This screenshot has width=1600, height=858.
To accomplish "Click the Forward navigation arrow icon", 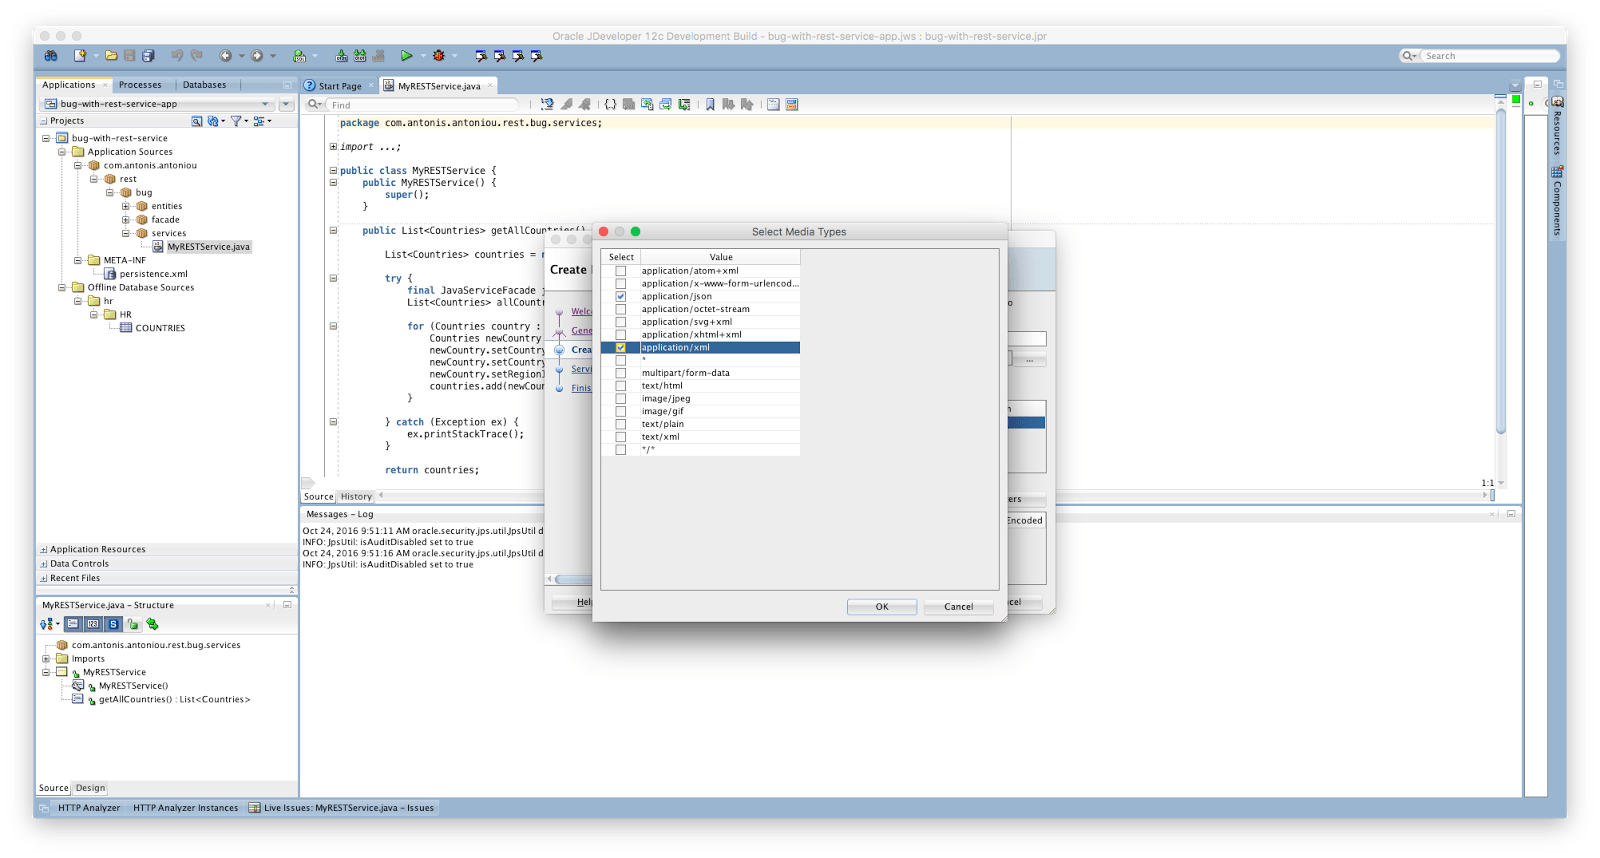I will 257,56.
